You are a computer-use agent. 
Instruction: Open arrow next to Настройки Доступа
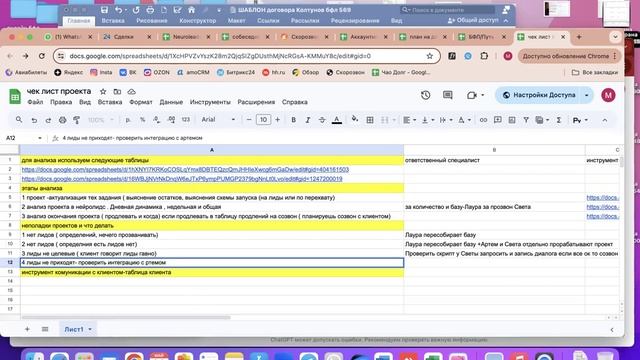[x=587, y=95]
